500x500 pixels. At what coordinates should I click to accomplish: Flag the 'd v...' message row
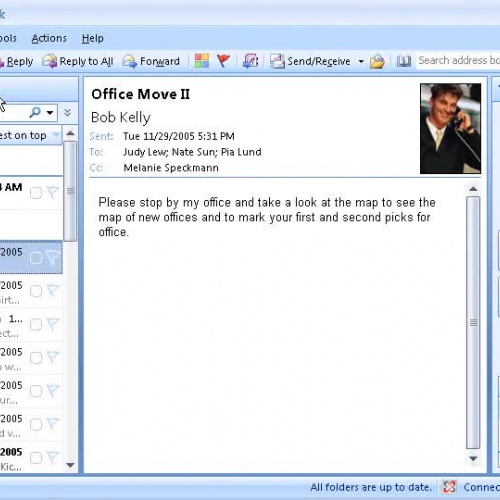pos(53,424)
